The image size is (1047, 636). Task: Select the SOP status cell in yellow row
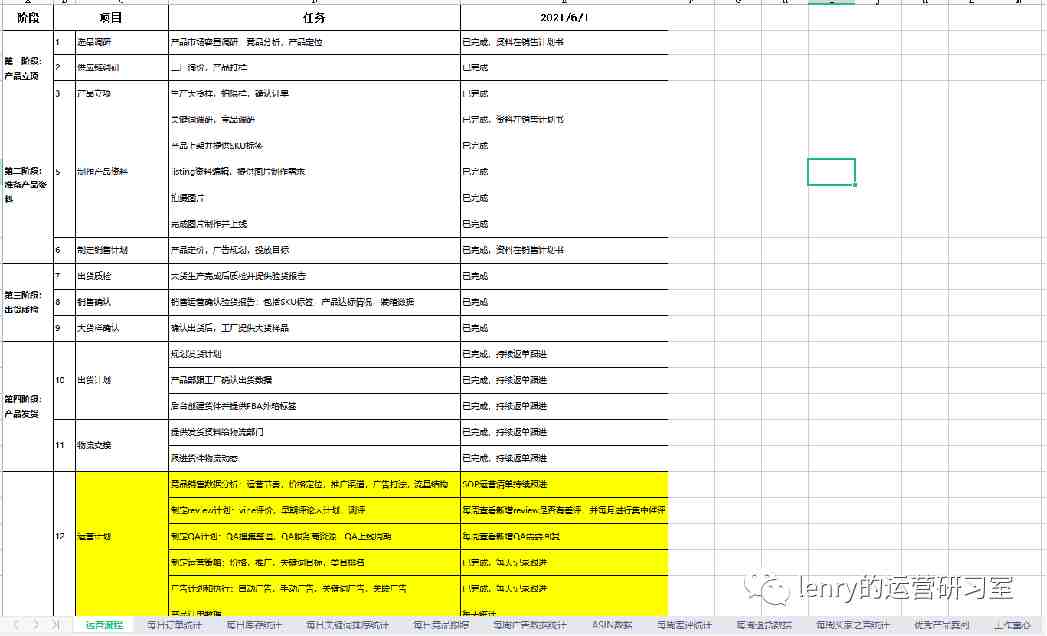pyautogui.click(x=564, y=484)
